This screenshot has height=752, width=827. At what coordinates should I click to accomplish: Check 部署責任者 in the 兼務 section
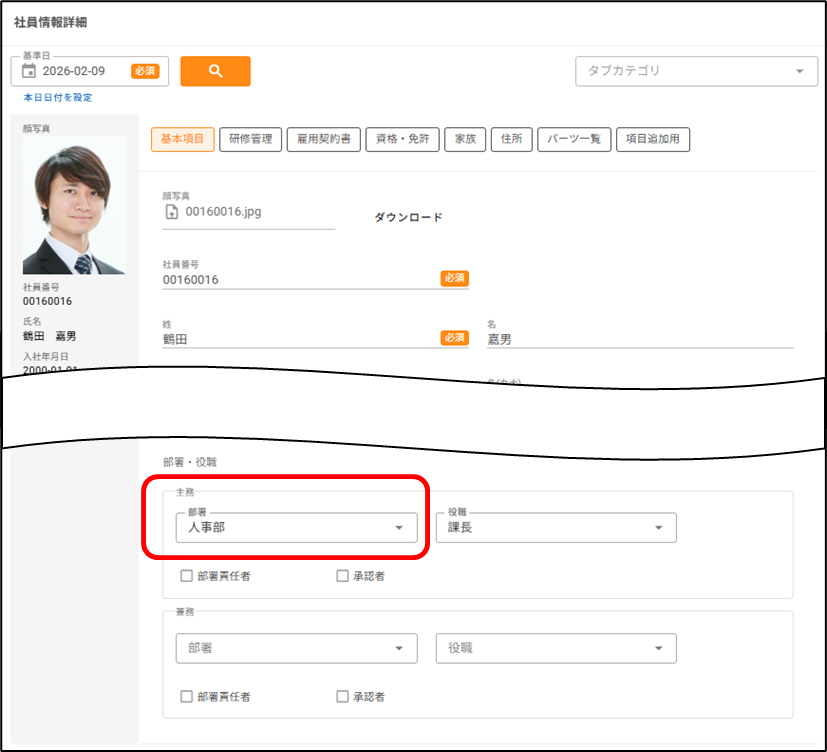point(186,696)
